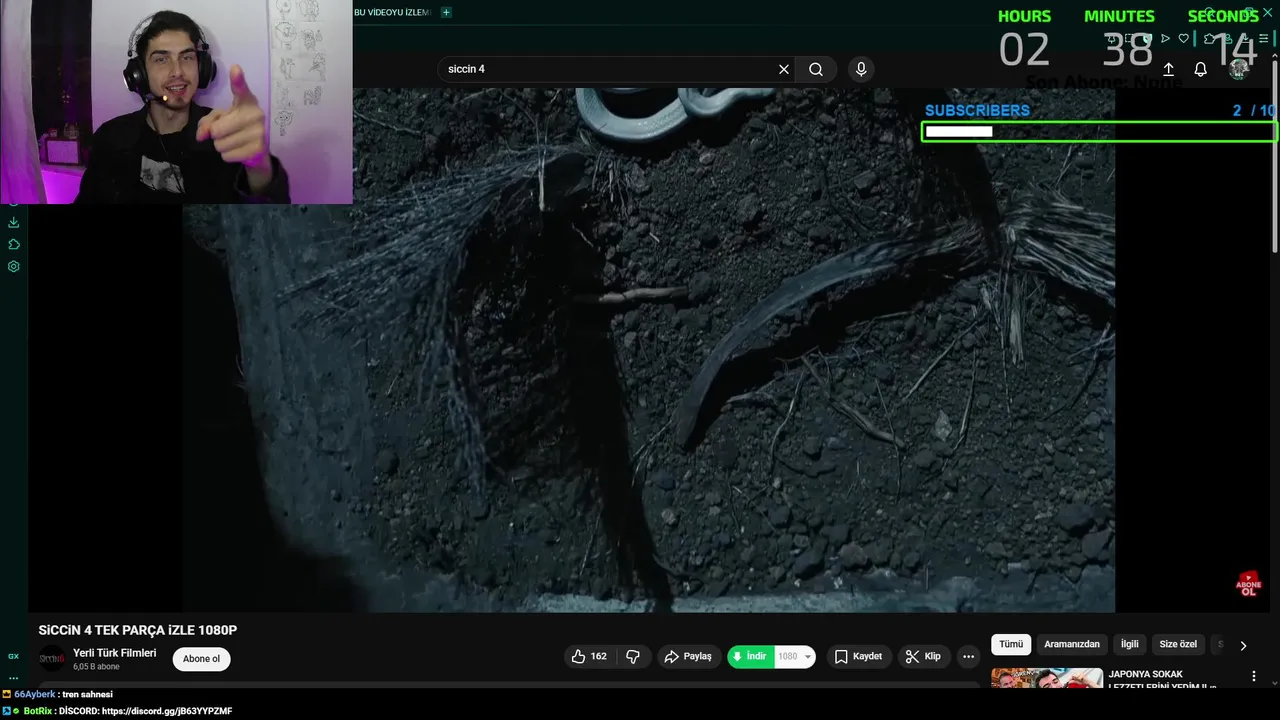Like the video showing 162 likes
The height and width of the screenshot is (720, 1280).
coord(589,656)
